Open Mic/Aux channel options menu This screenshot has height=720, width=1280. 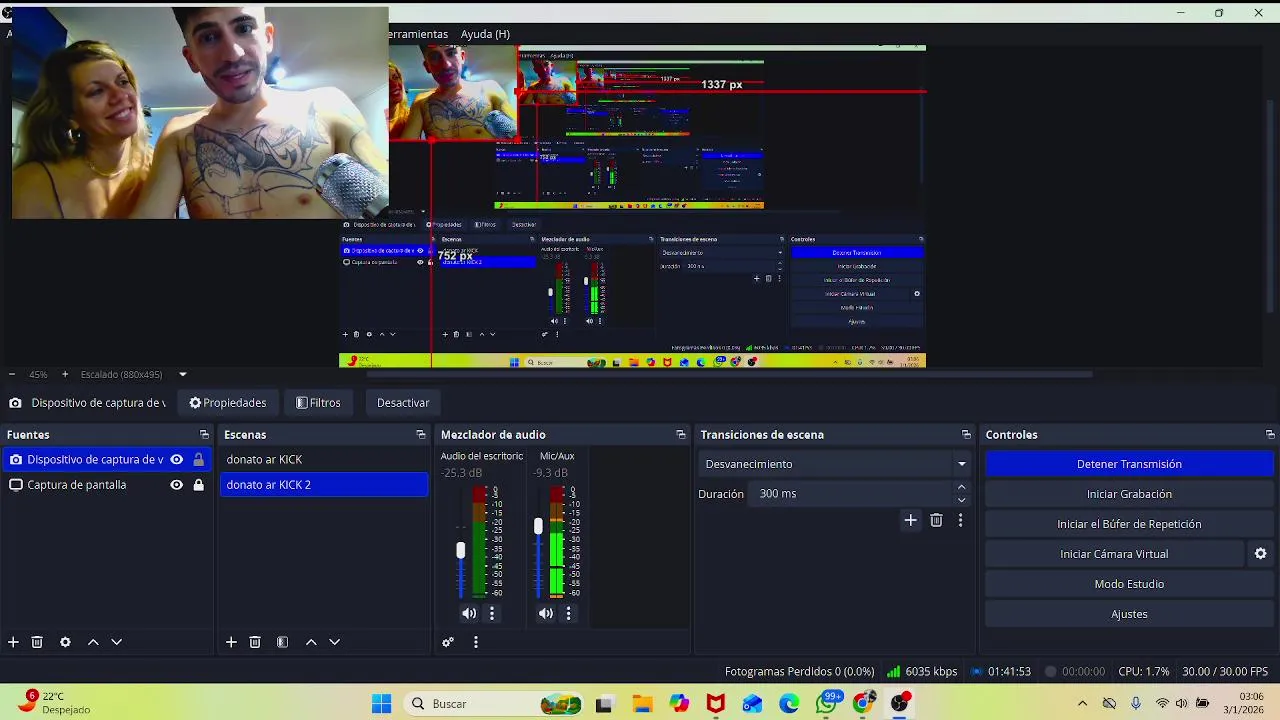(568, 613)
